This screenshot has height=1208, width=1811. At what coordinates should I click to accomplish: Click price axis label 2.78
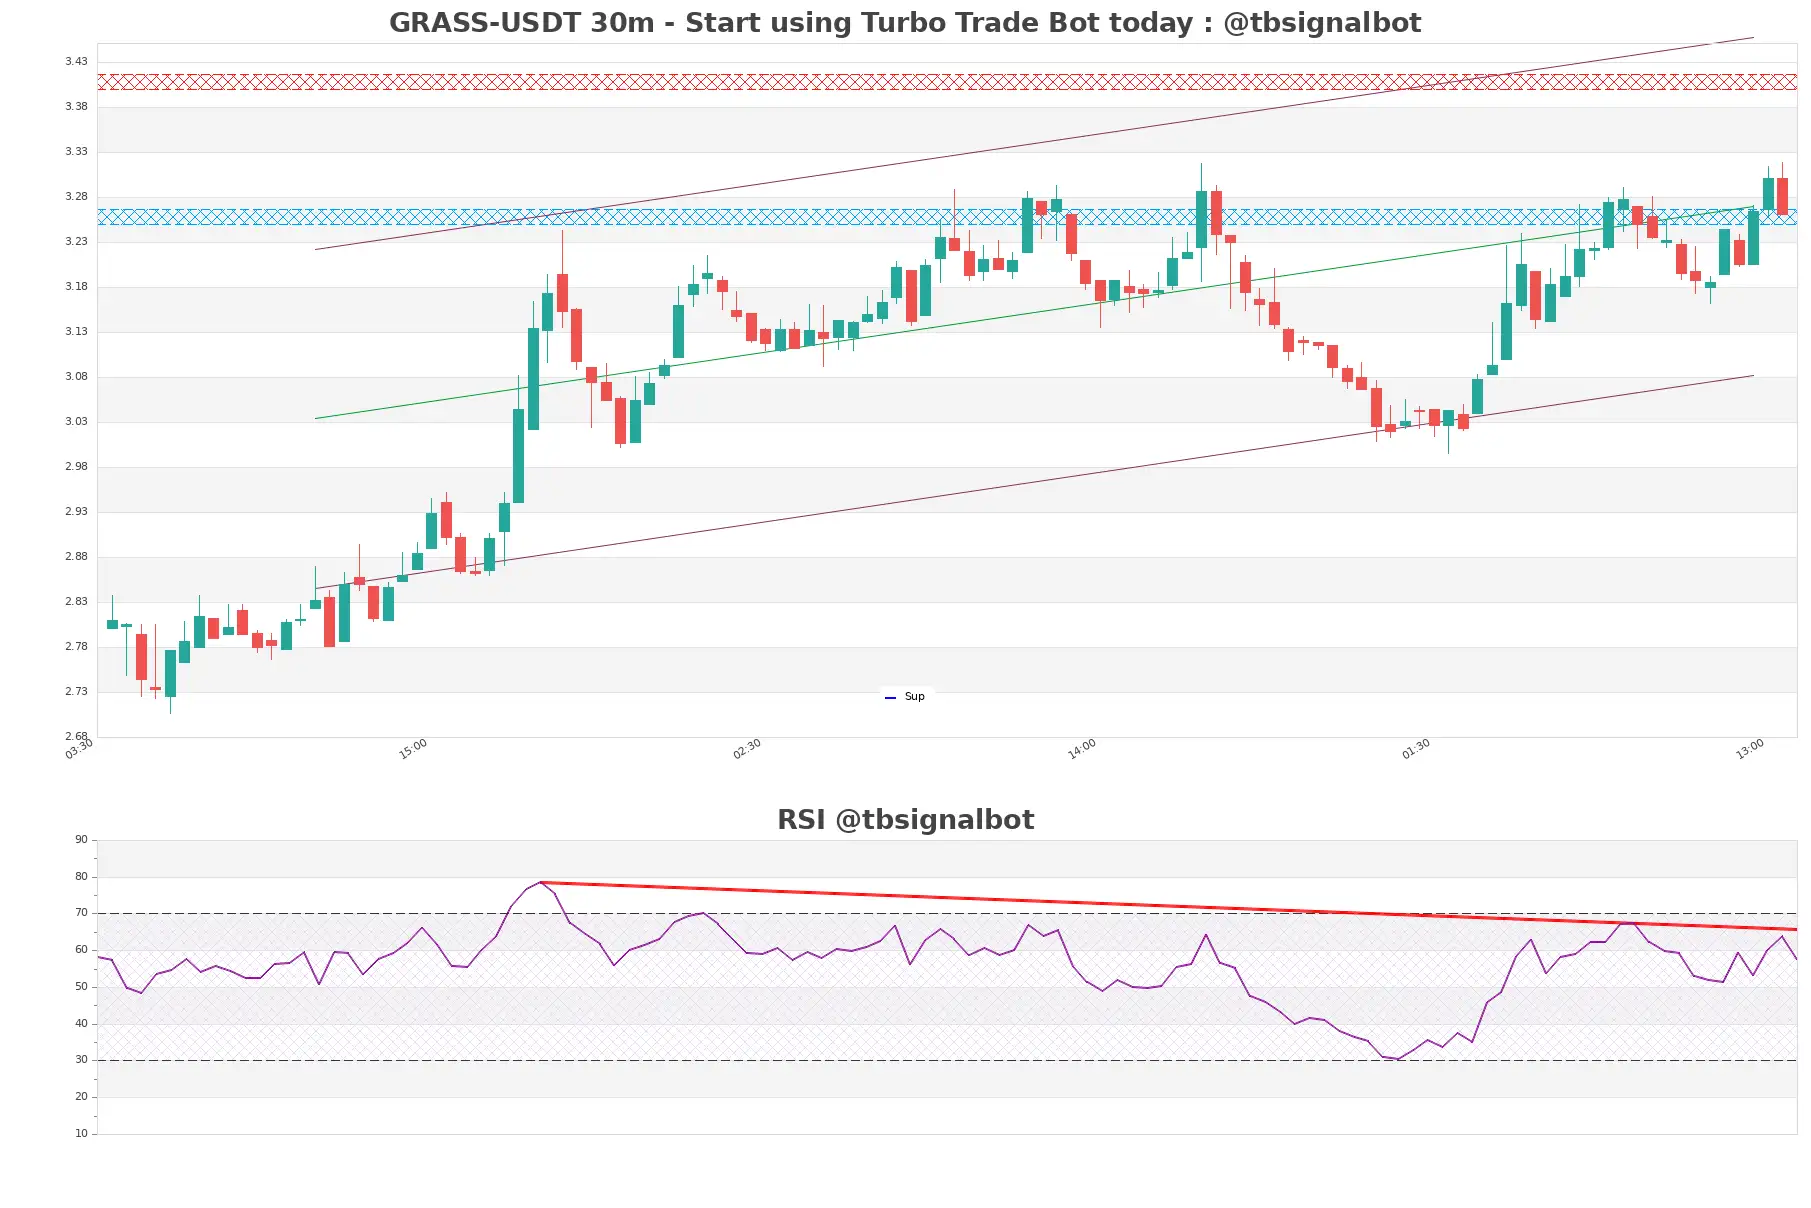(x=76, y=647)
